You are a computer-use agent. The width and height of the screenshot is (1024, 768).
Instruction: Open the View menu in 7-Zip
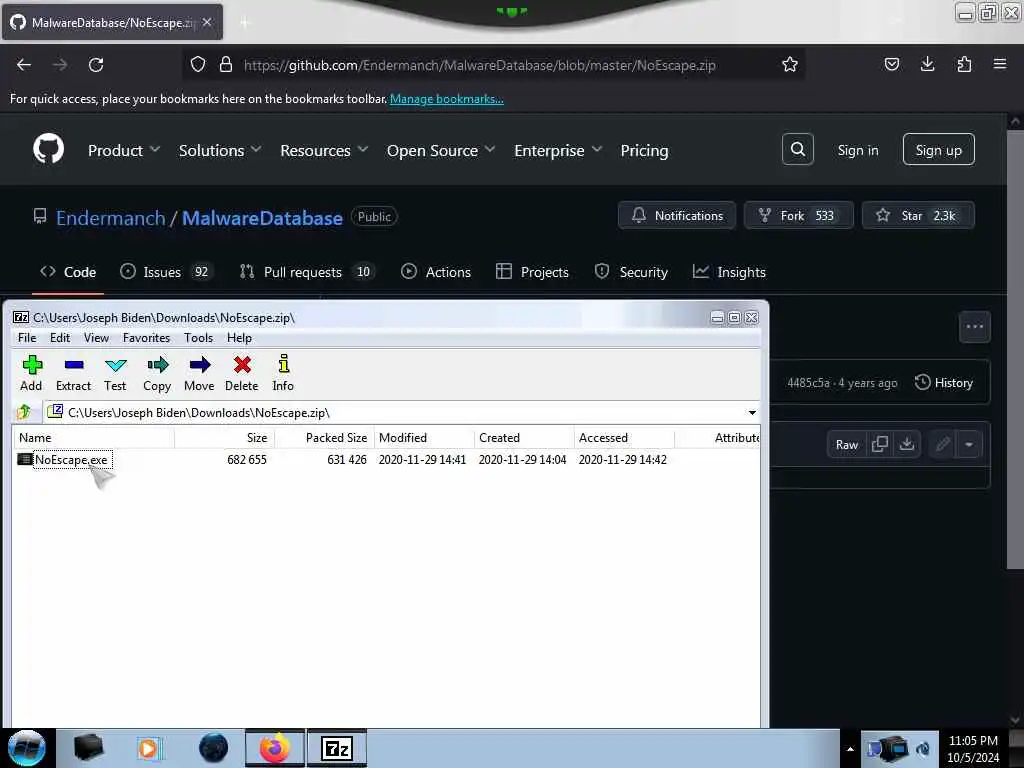[96, 338]
